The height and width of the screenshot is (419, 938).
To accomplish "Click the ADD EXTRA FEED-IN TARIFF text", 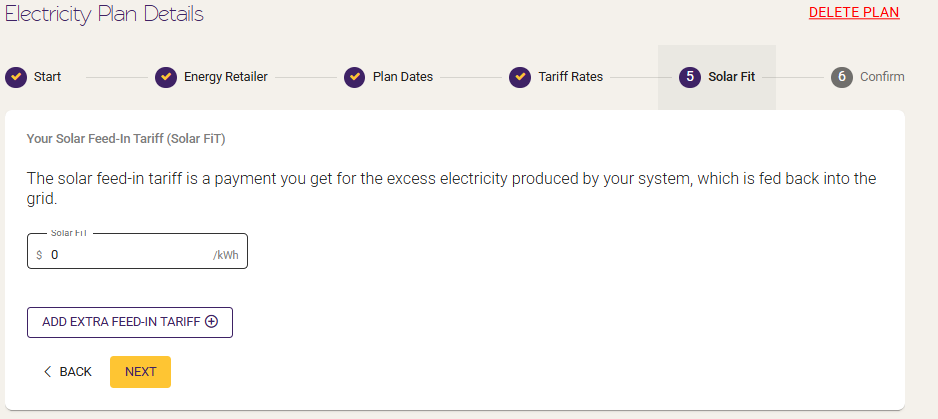I will (121, 321).
